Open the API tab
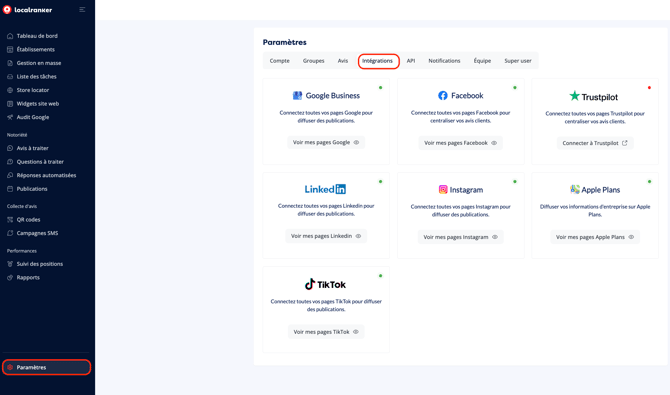The width and height of the screenshot is (670, 395). pyautogui.click(x=411, y=61)
